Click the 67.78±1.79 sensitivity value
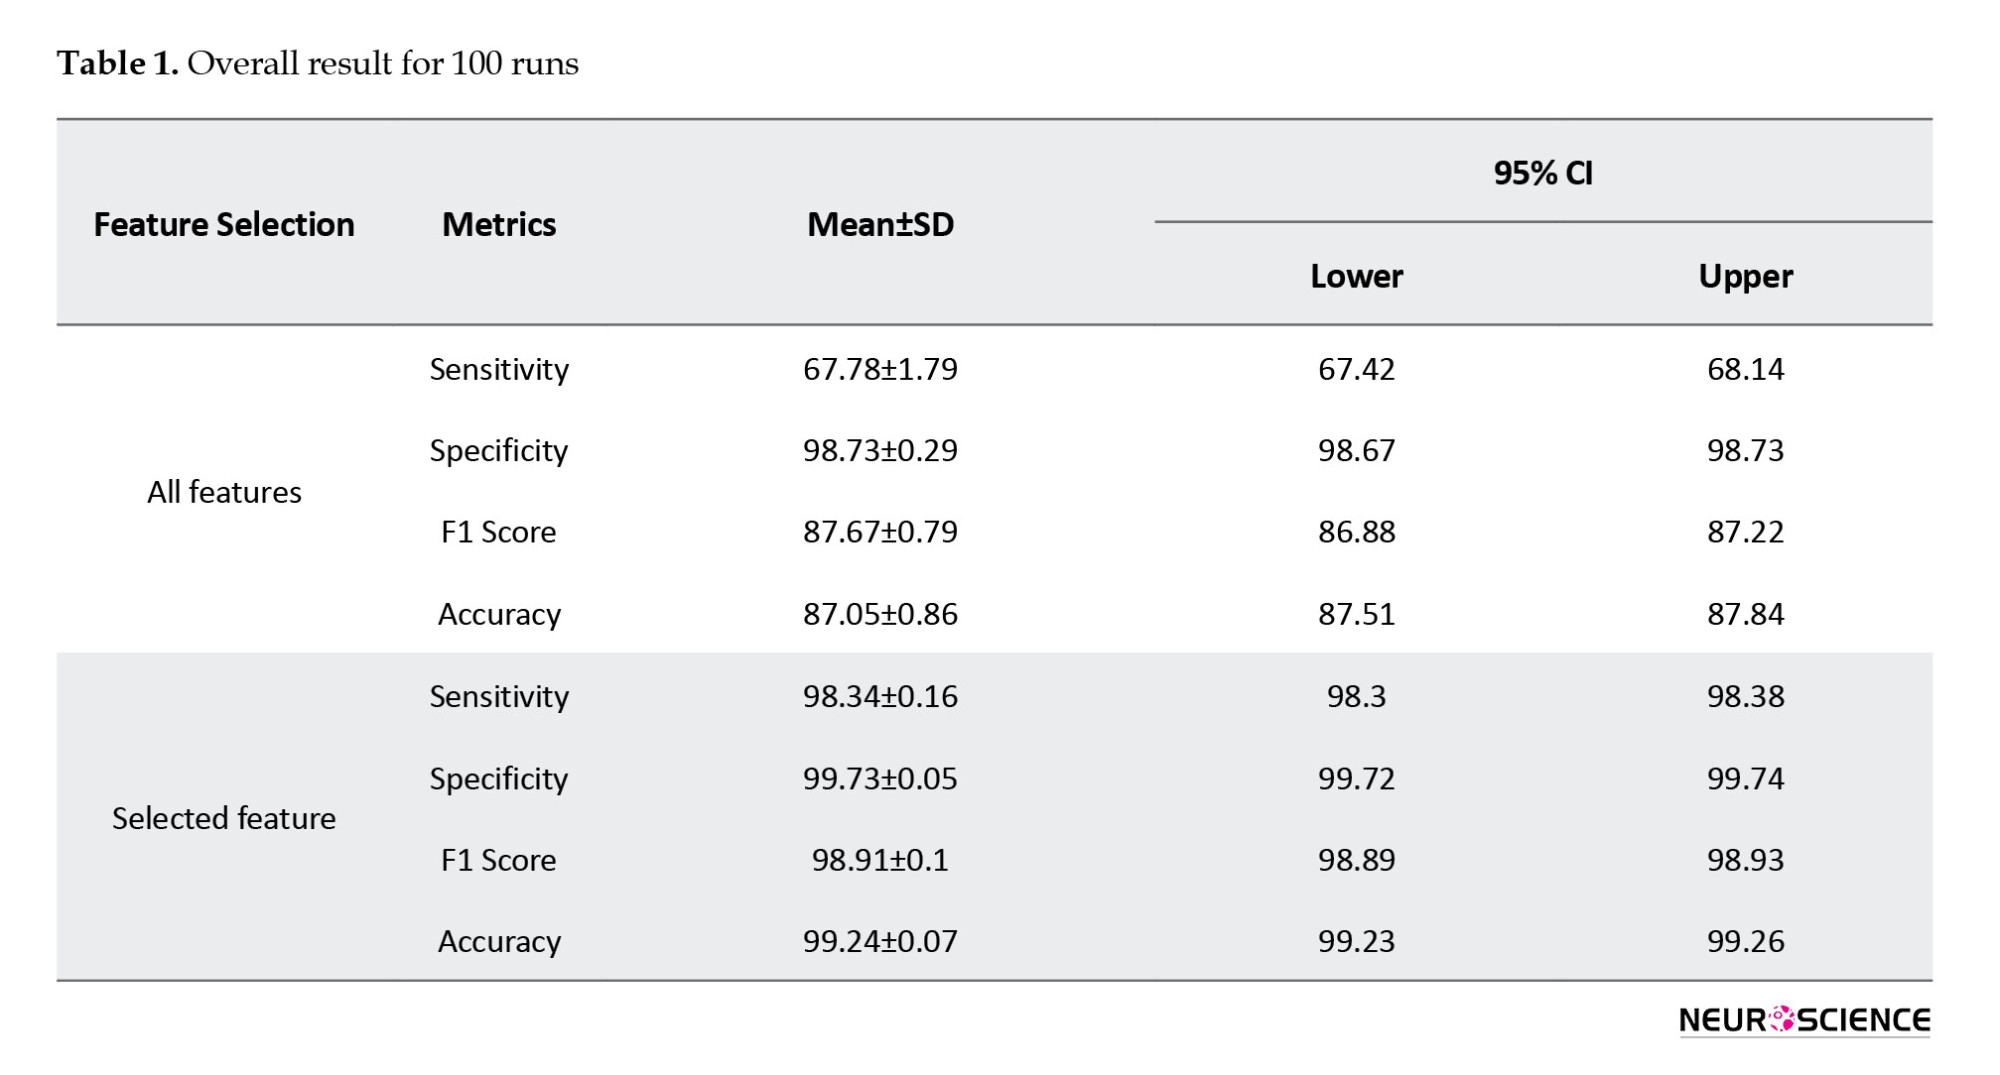 coord(880,369)
